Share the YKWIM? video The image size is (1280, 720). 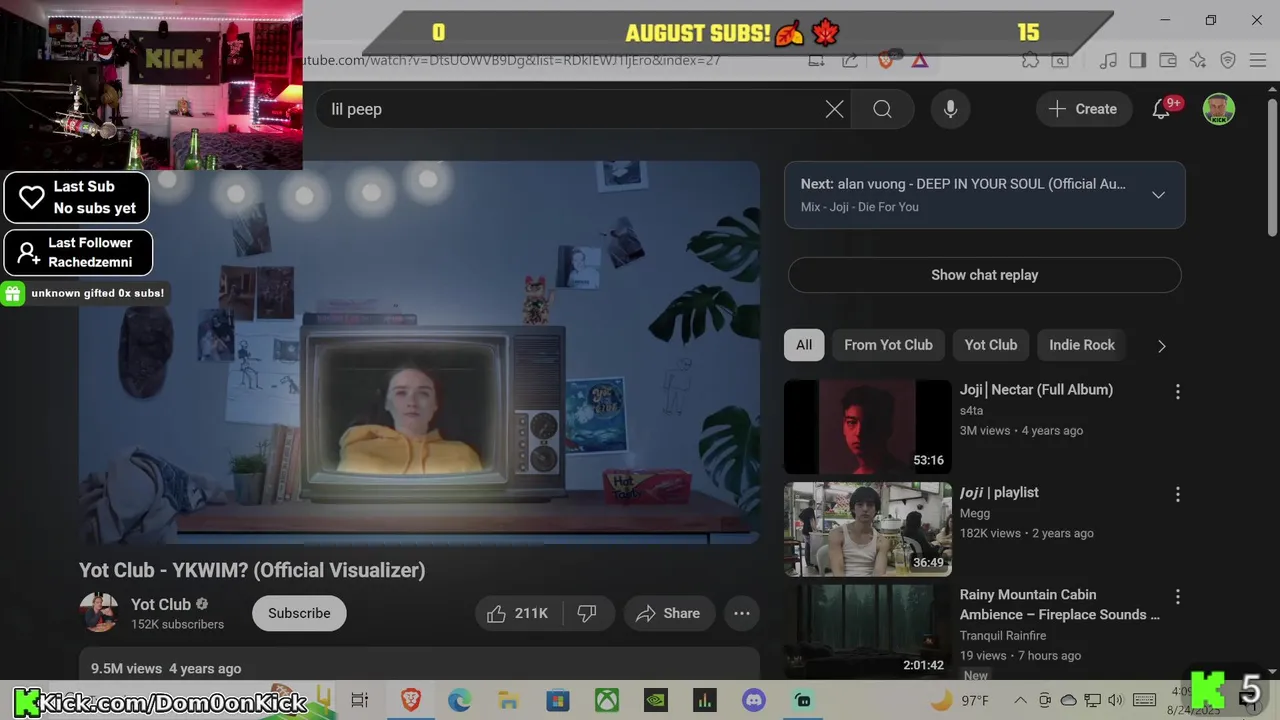click(668, 613)
